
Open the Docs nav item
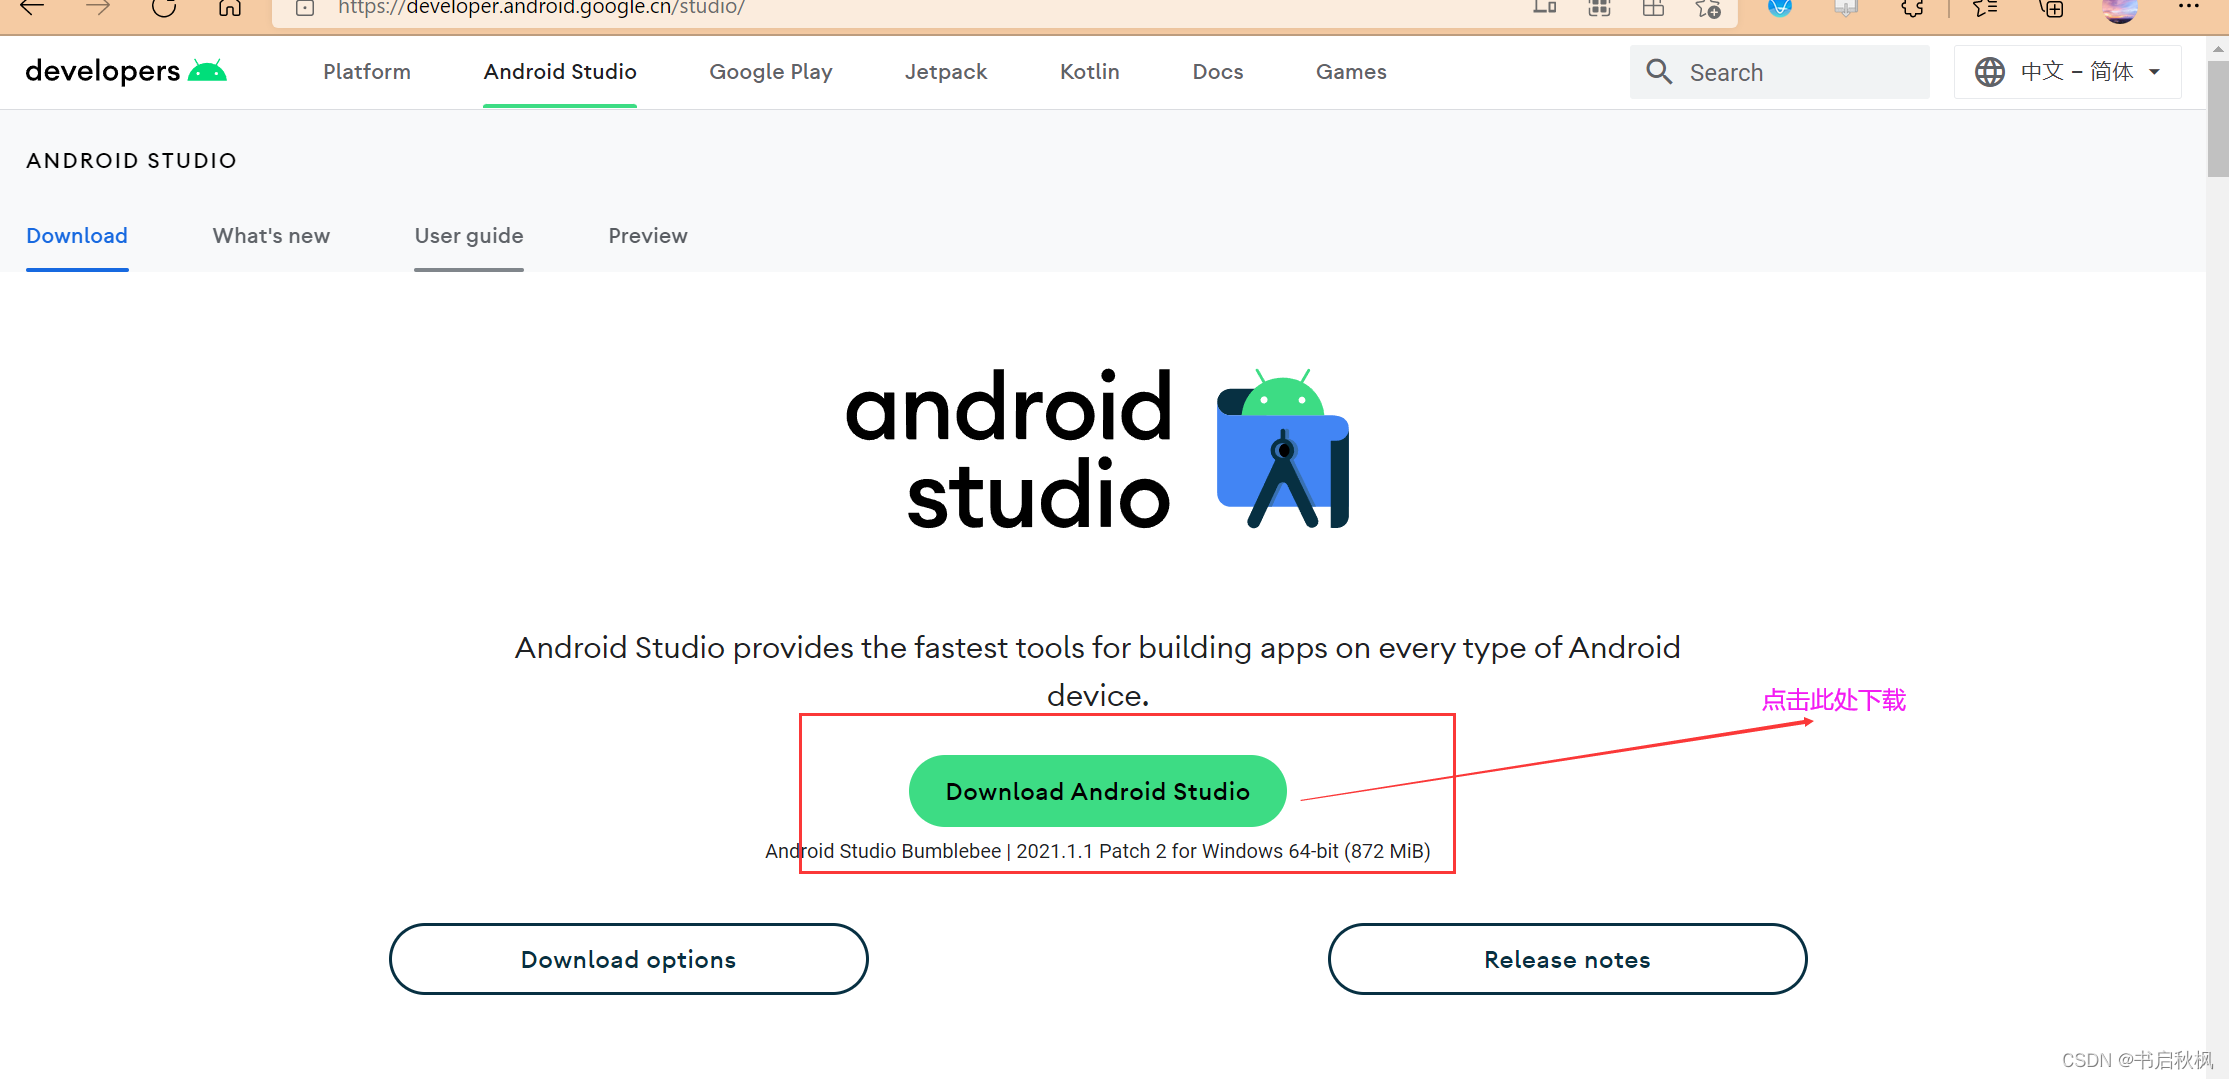(x=1218, y=72)
